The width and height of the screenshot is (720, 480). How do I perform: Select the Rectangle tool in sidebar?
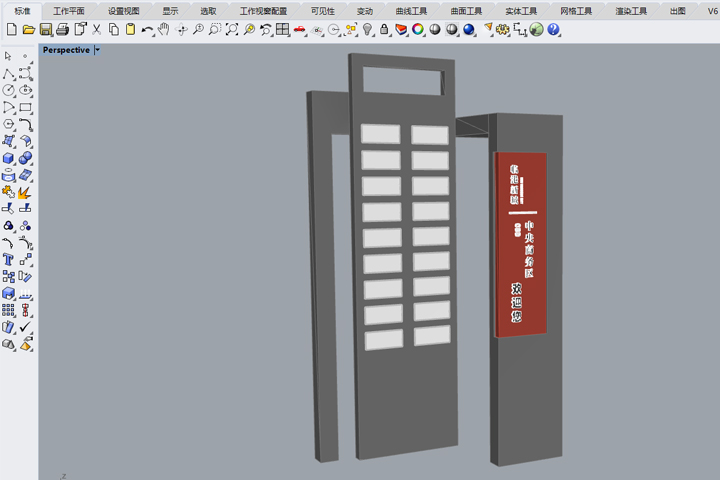click(x=26, y=107)
